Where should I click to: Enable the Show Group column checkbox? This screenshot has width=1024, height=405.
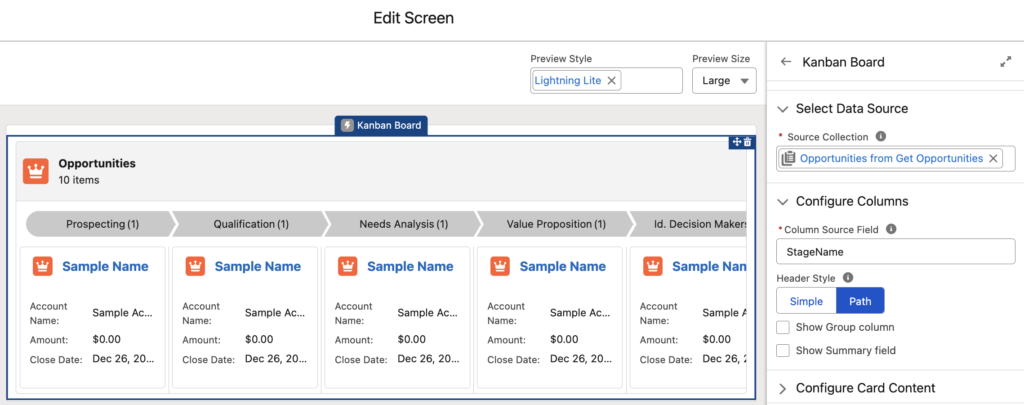[784, 327]
